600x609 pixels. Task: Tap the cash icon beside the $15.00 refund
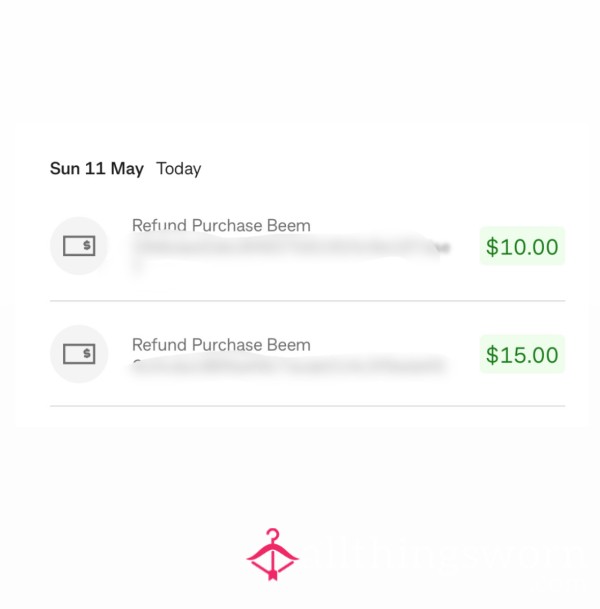pyautogui.click(x=79, y=354)
